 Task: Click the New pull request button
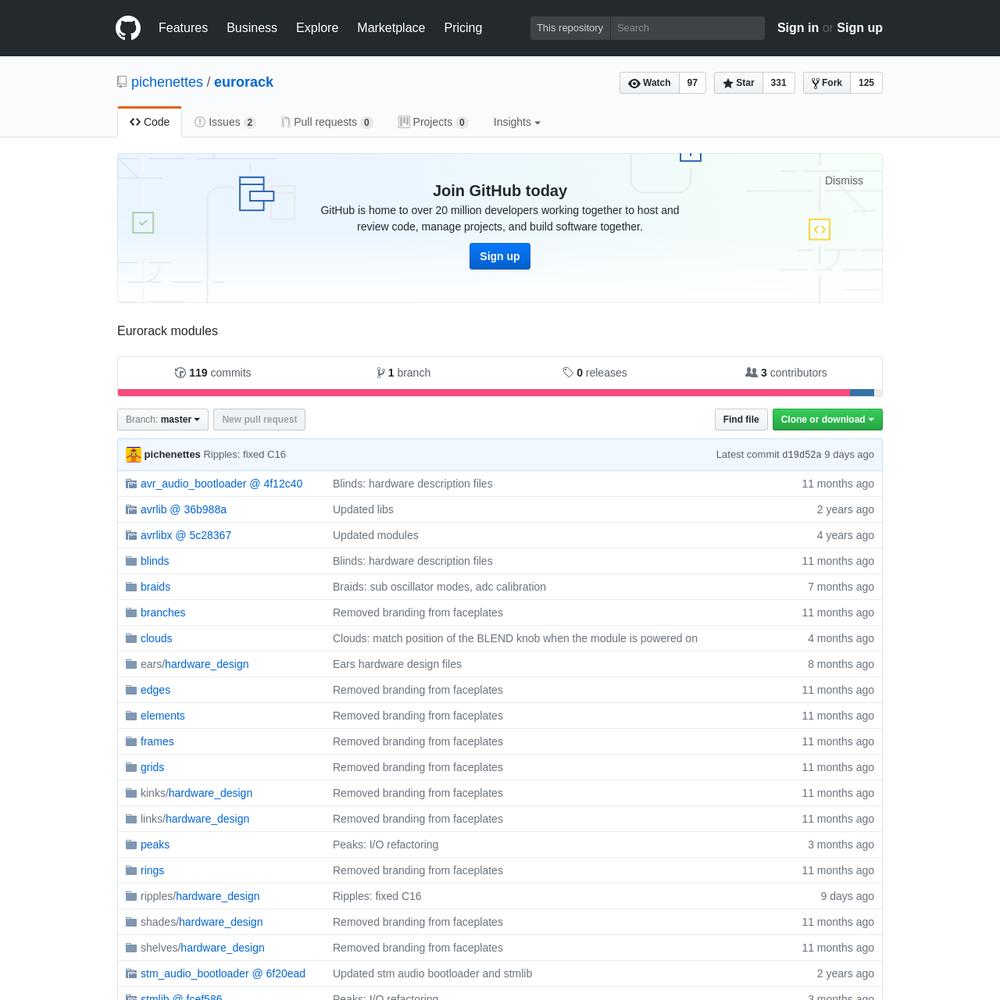coord(259,420)
